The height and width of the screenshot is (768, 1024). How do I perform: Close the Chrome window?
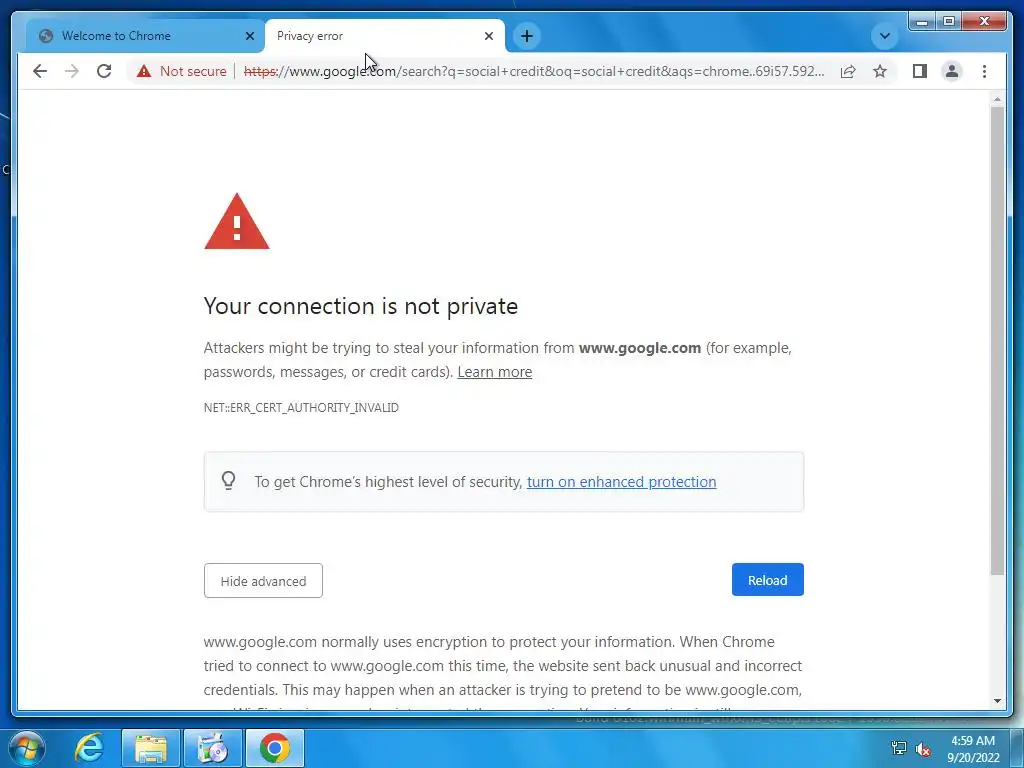(985, 22)
